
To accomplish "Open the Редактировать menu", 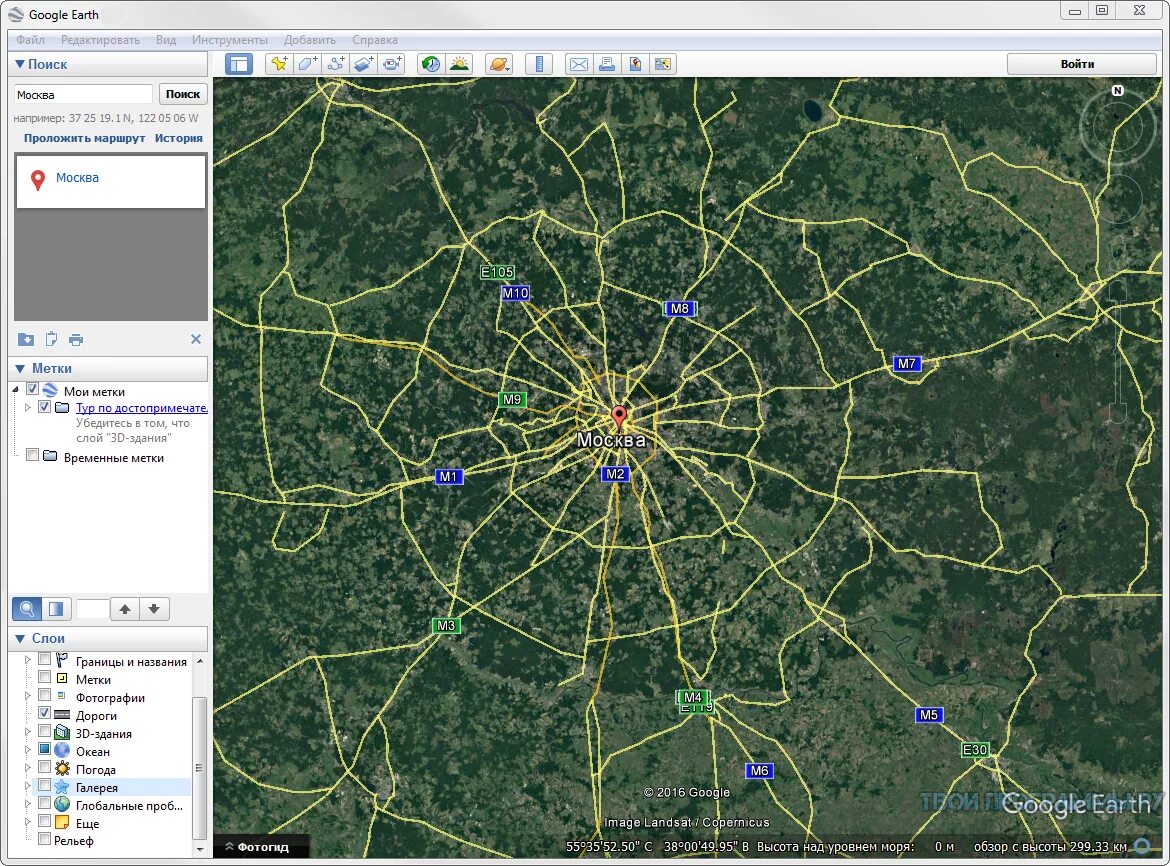I will pyautogui.click(x=100, y=40).
